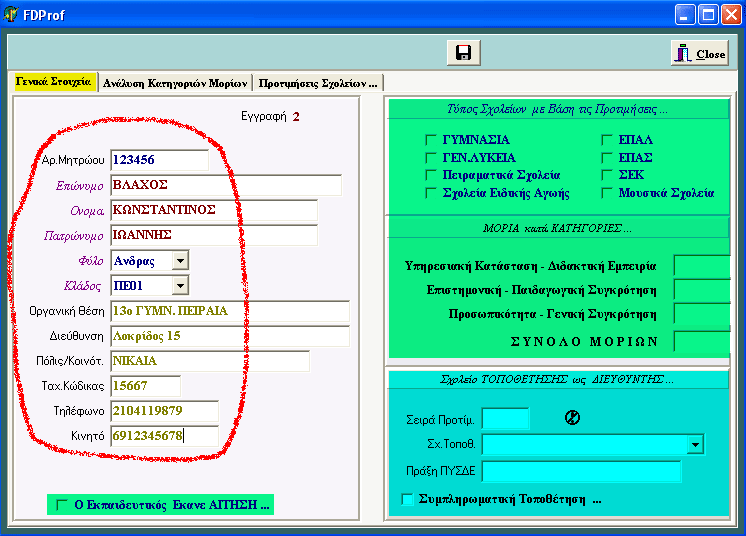Enable the ΓΥΜΝΑΣΙΑ checkbox
746x536 pixels.
pyautogui.click(x=431, y=140)
